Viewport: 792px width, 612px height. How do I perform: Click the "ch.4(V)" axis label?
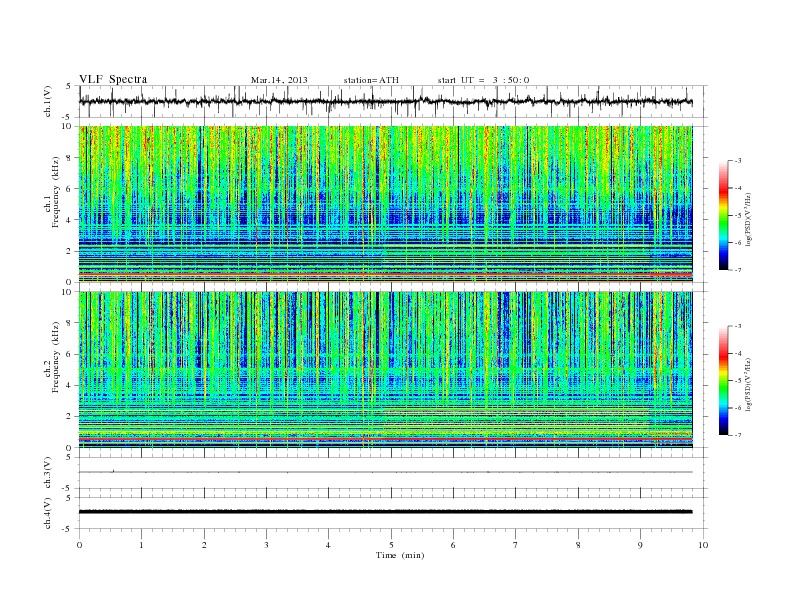(x=47, y=513)
